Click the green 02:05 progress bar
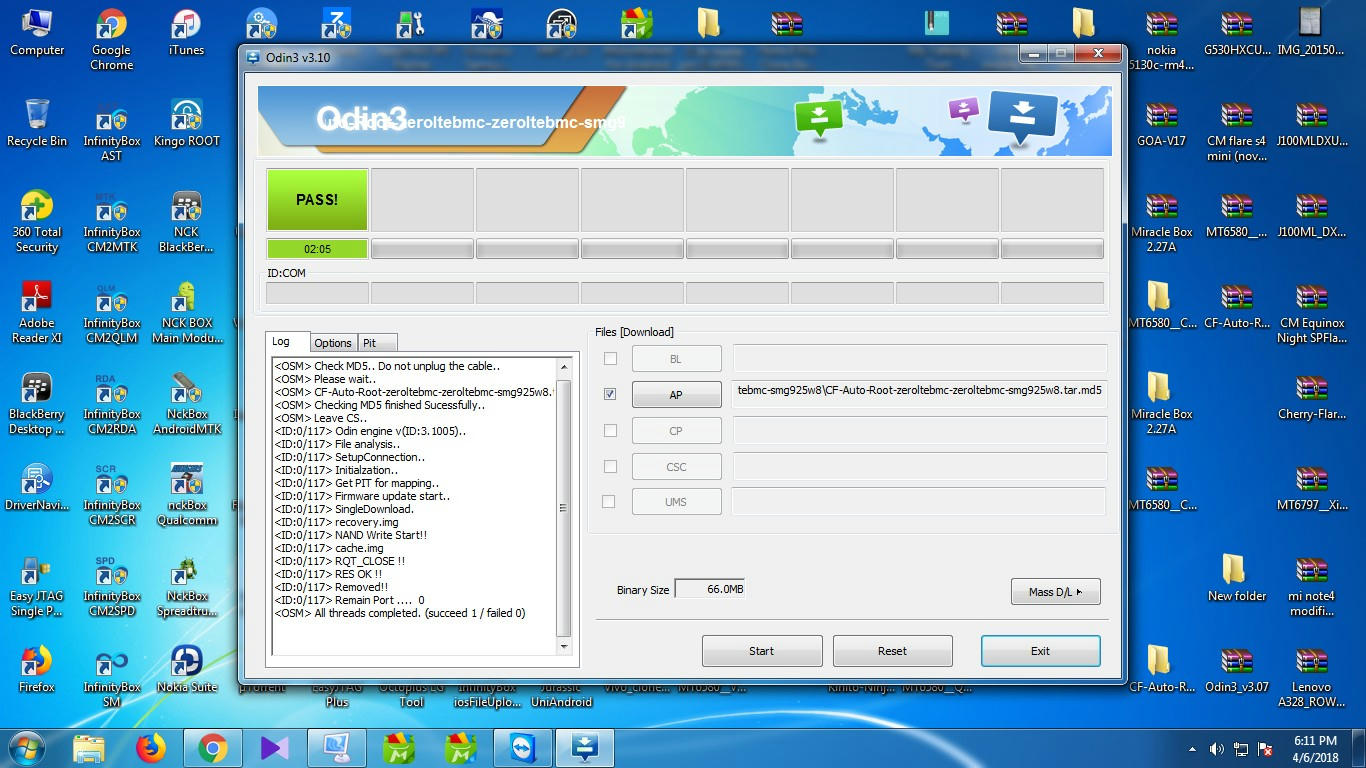 (x=317, y=249)
